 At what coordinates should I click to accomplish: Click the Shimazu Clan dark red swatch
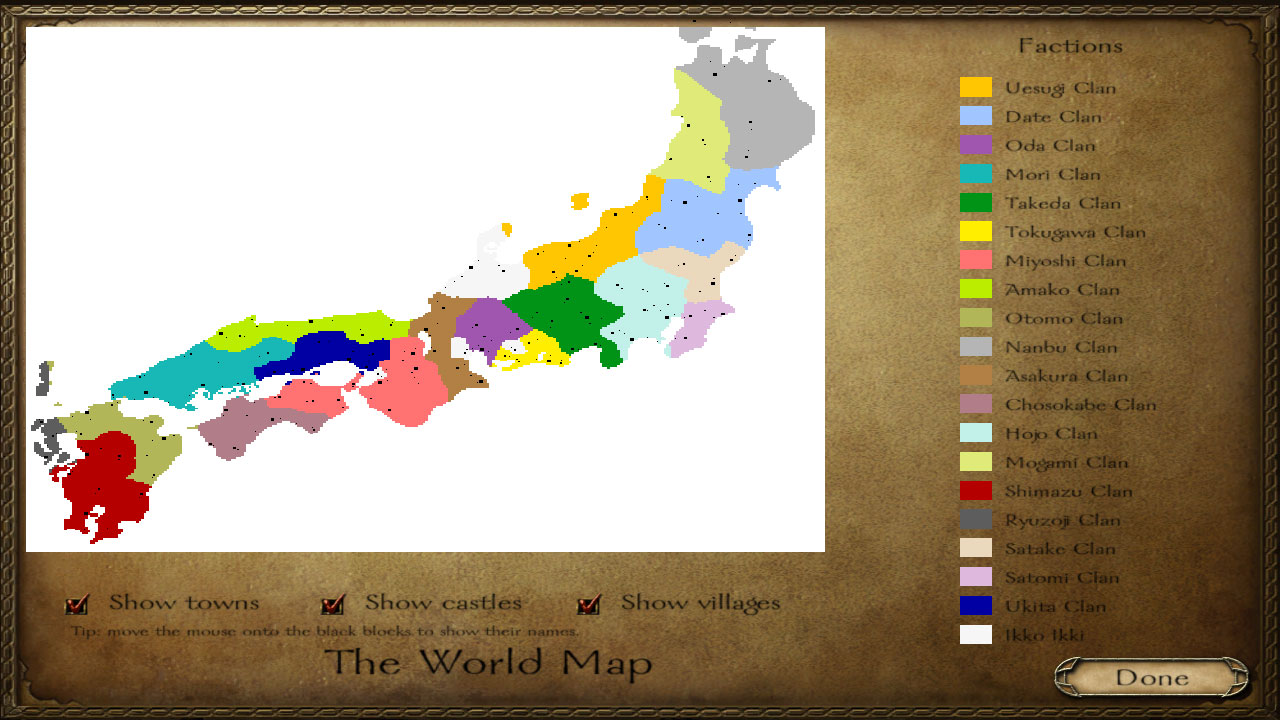(975, 491)
